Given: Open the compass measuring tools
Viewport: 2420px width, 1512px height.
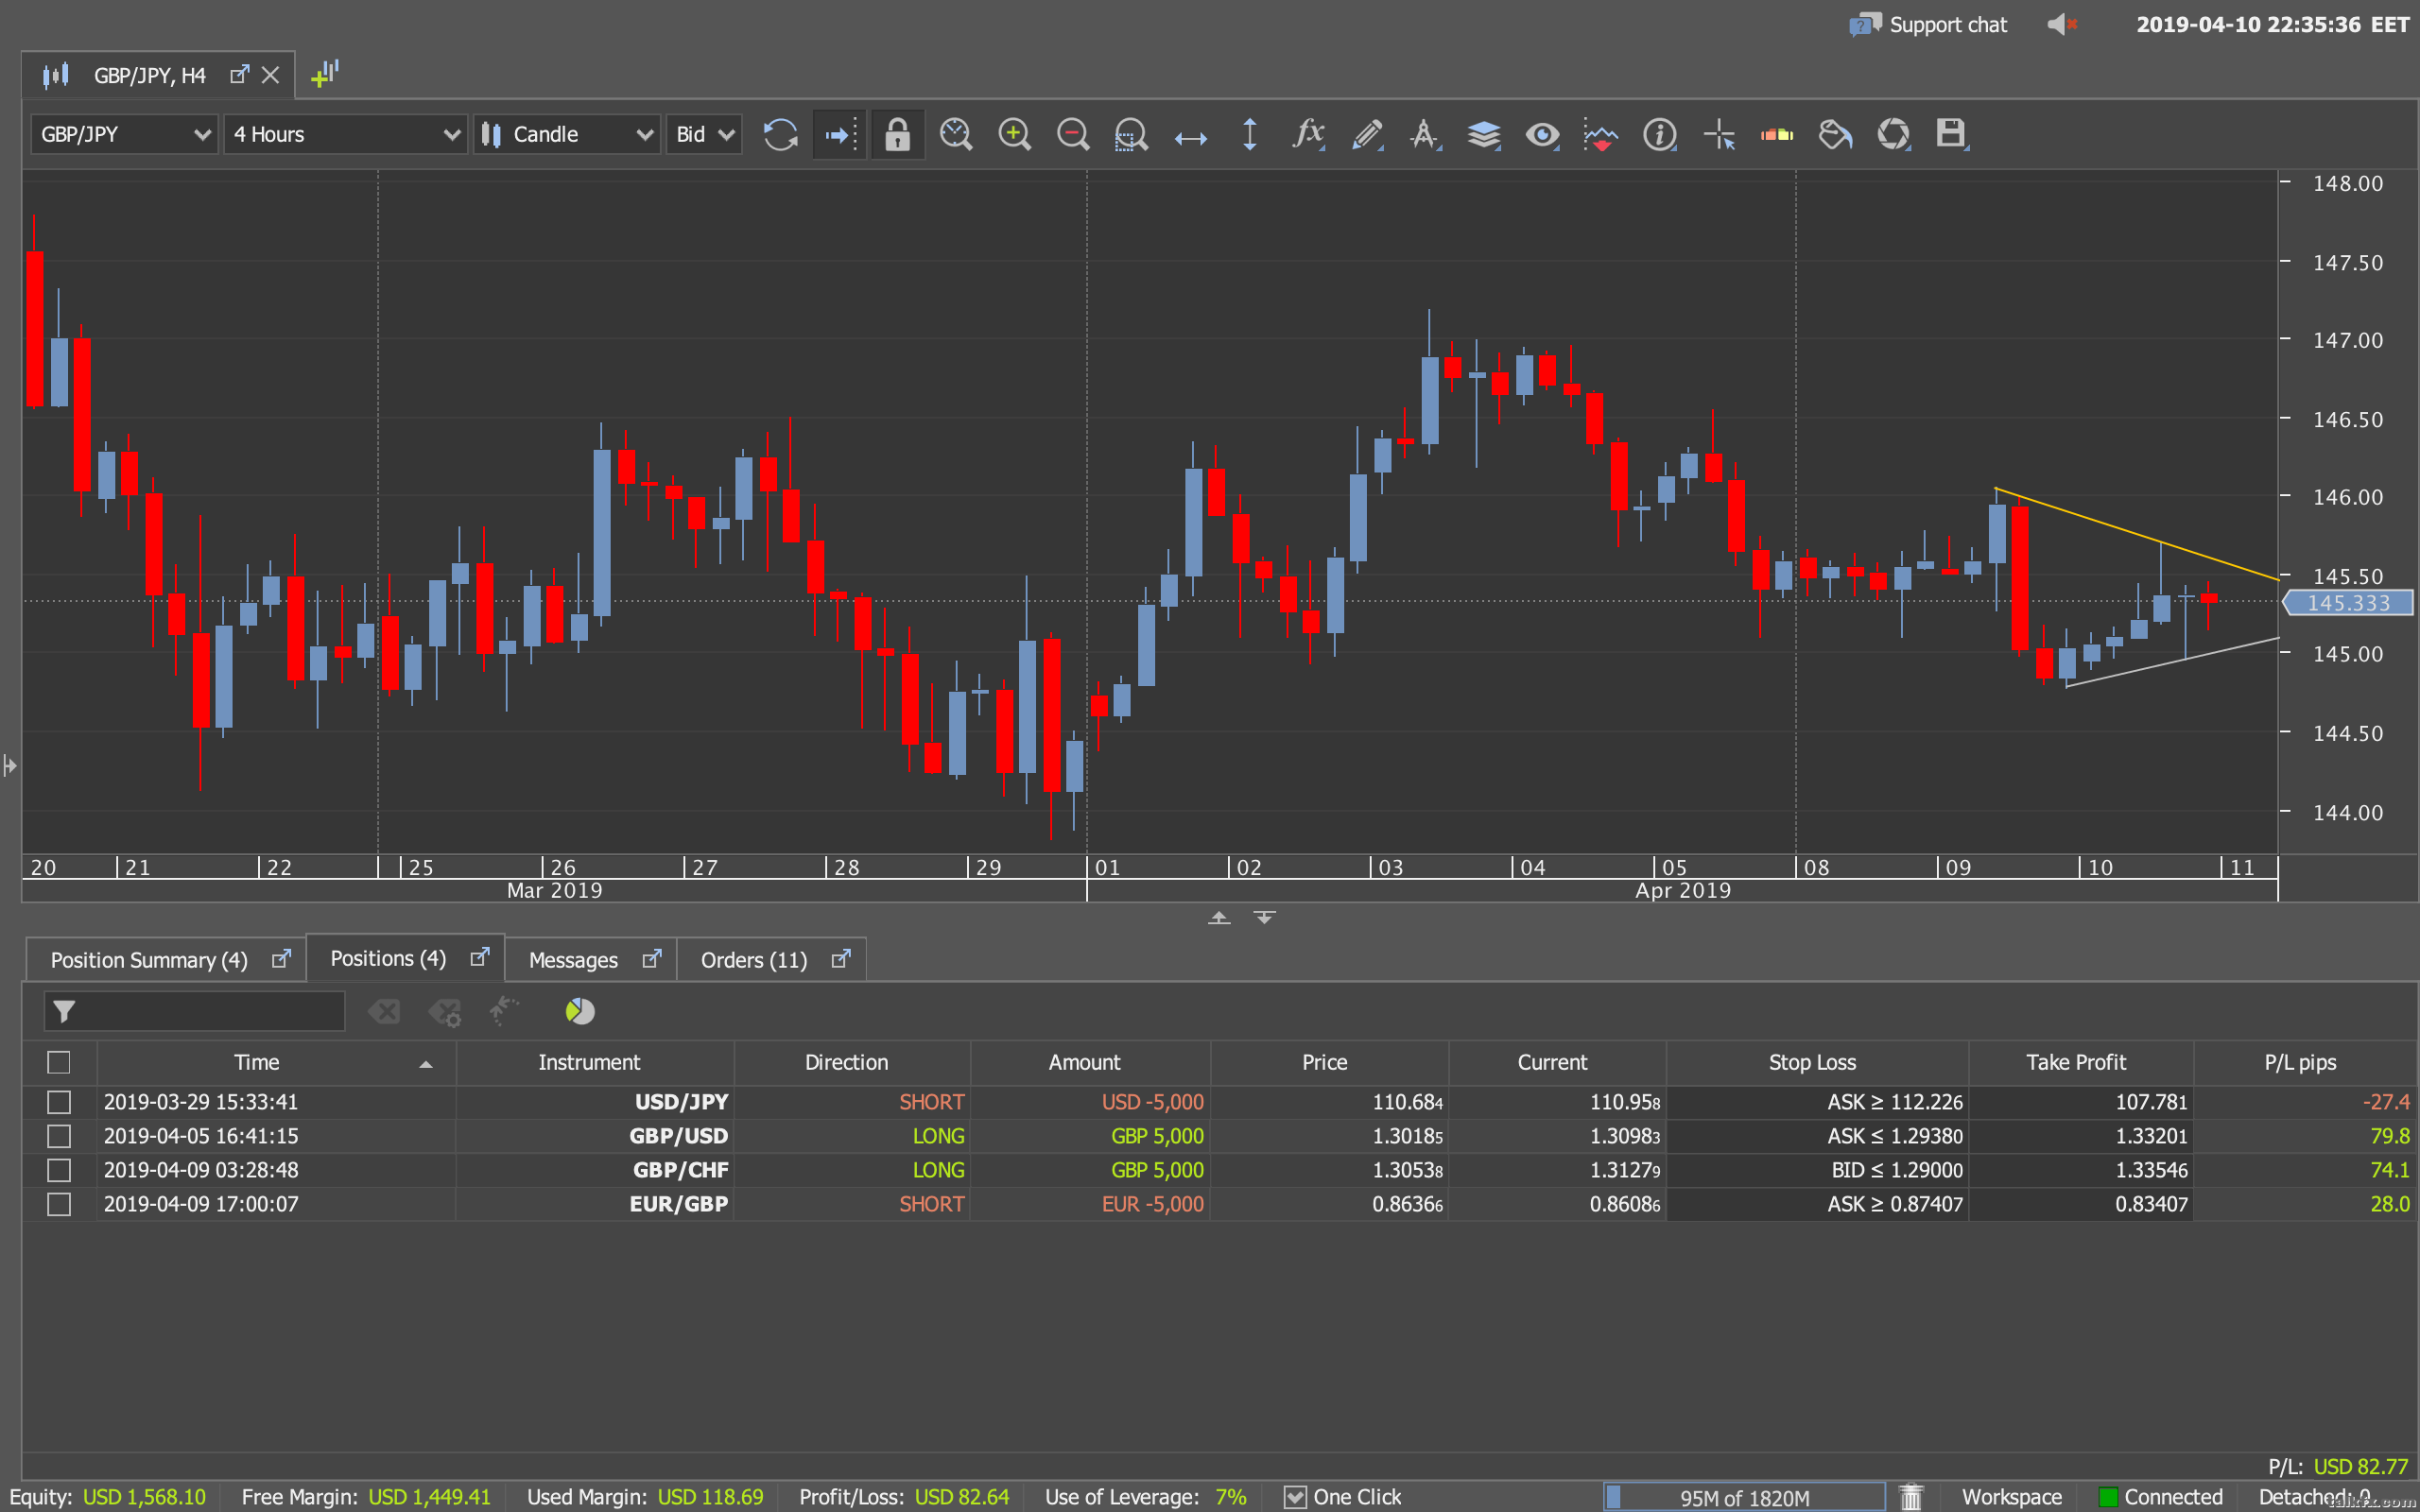Looking at the screenshot, I should [x=1425, y=134].
